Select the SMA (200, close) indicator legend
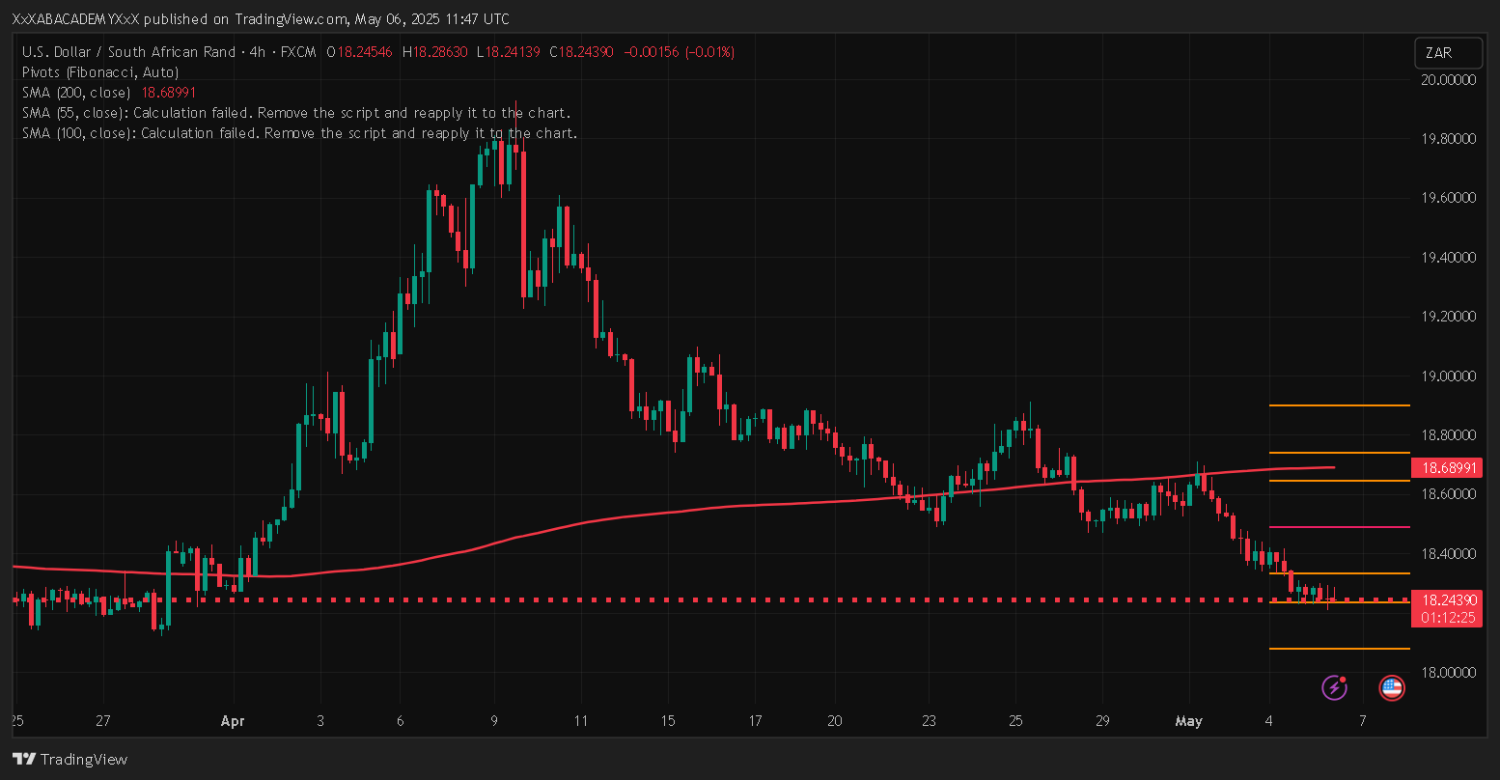Viewport: 1500px width, 780px height. coord(80,92)
